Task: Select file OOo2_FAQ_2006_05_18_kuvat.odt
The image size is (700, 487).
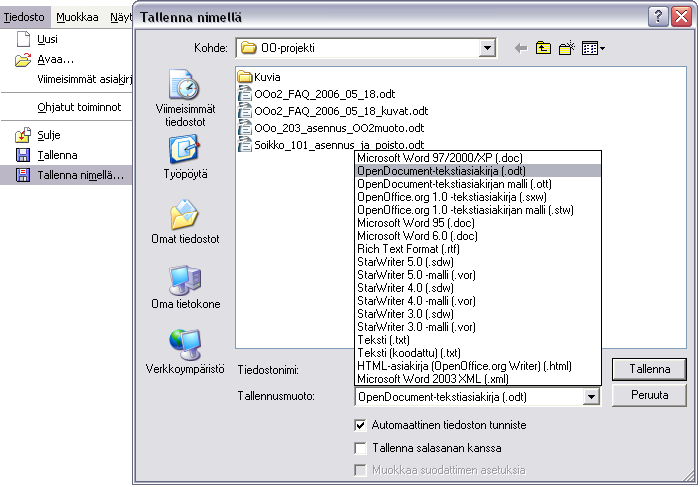Action: (333, 111)
